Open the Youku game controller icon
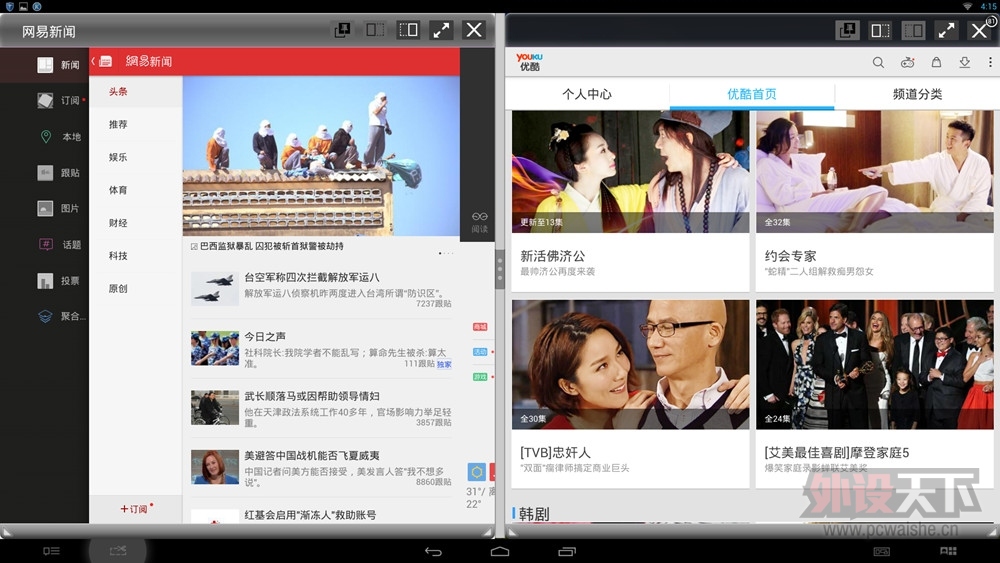This screenshot has height=563, width=1000. tap(908, 62)
